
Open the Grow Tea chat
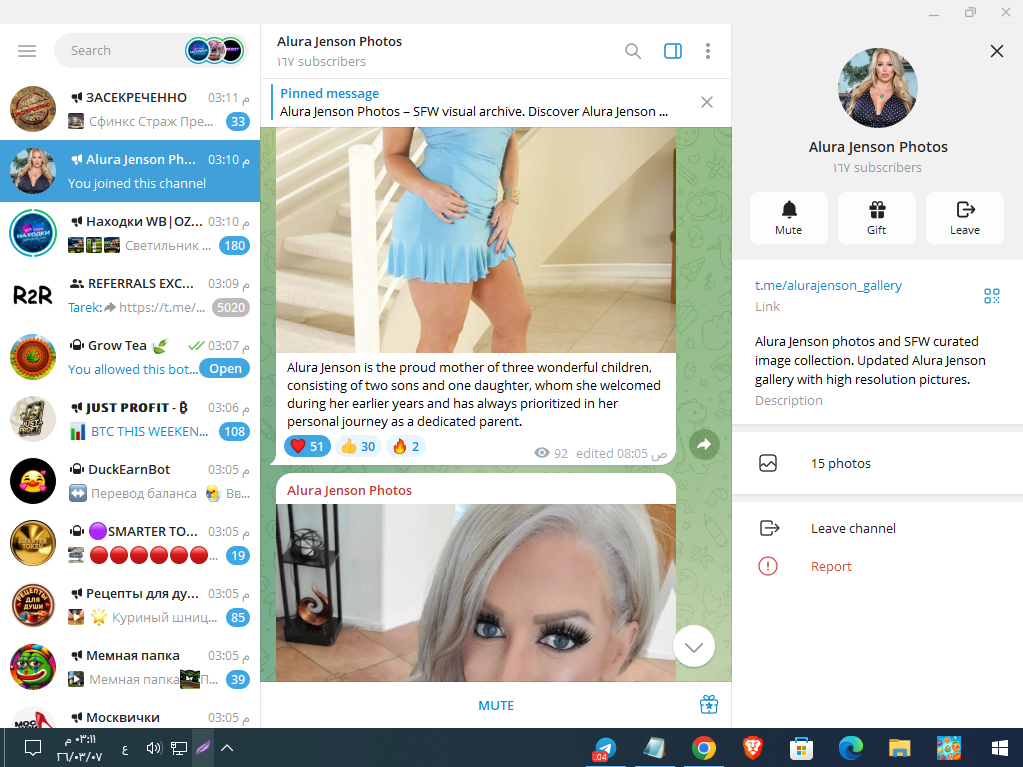(130, 357)
